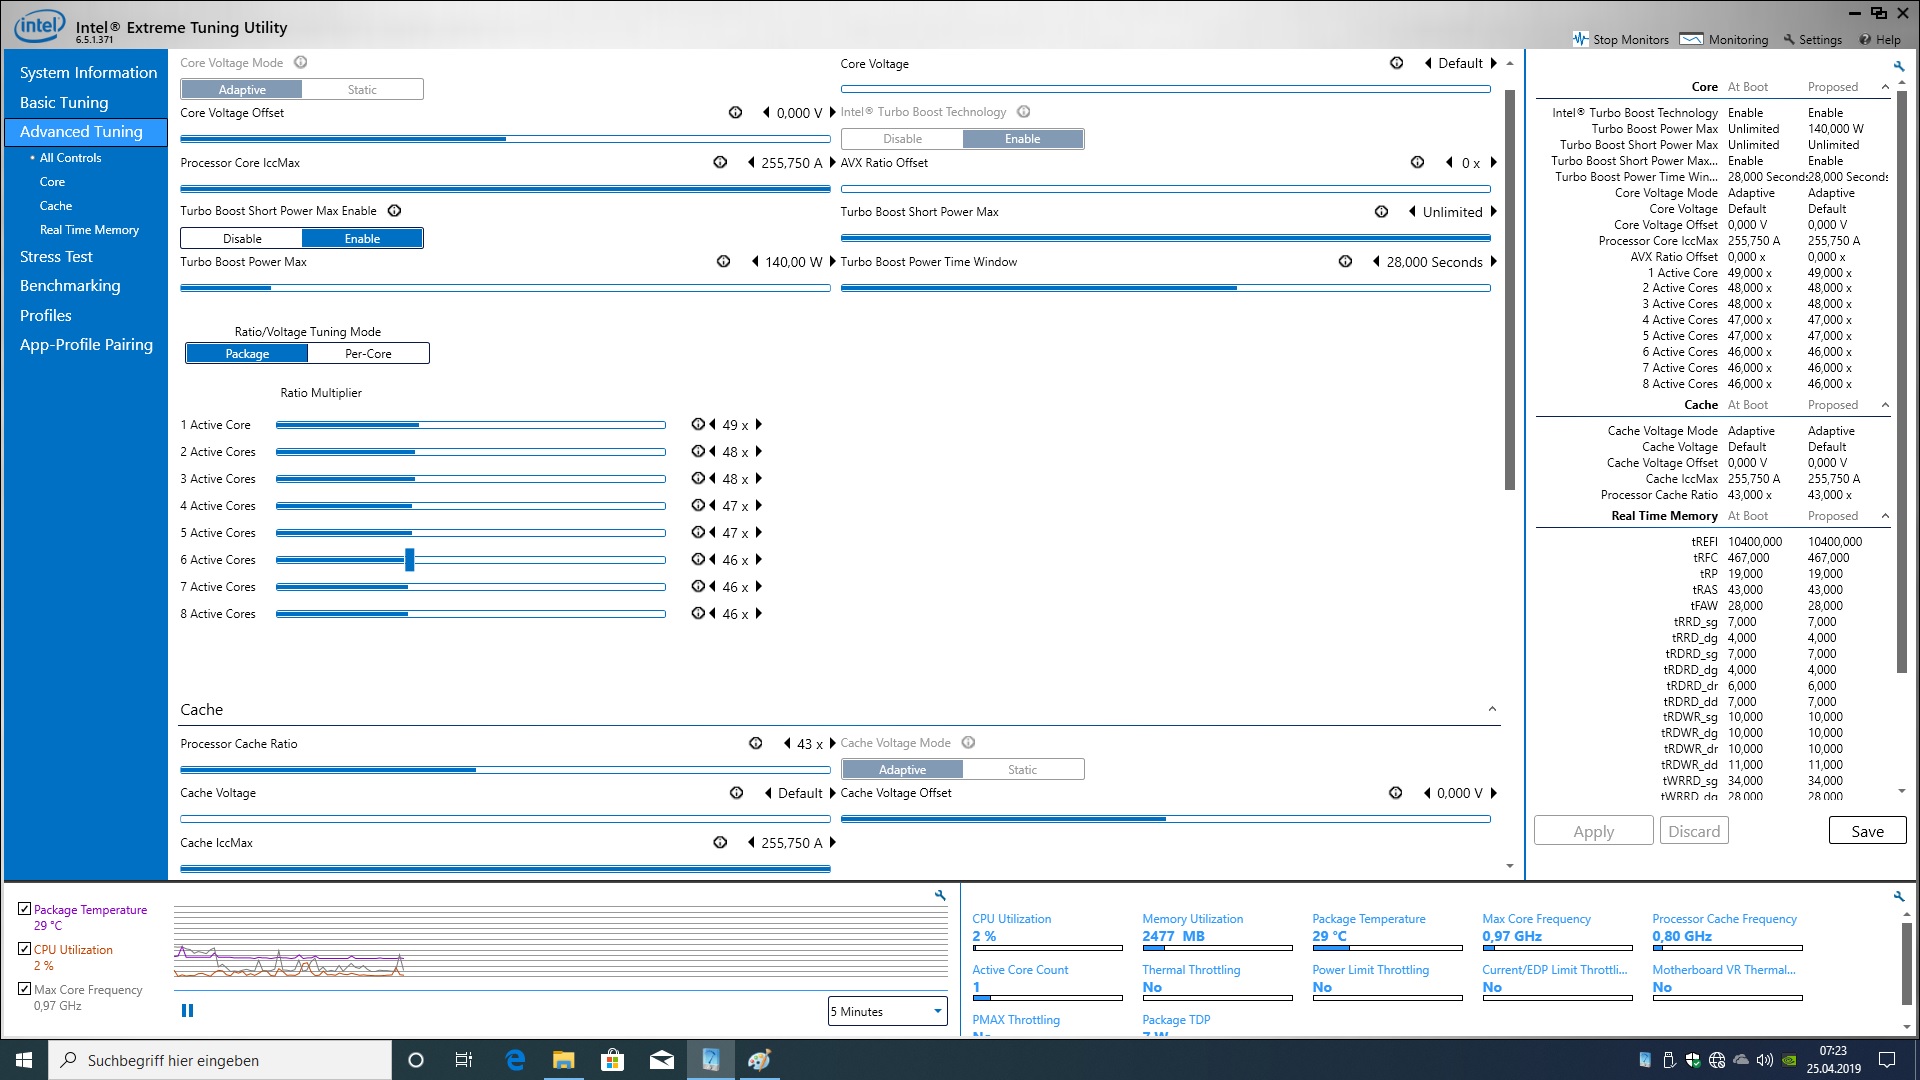Uncheck Max Core Frequency graph checkbox
This screenshot has height=1080, width=1920.
[x=25, y=989]
